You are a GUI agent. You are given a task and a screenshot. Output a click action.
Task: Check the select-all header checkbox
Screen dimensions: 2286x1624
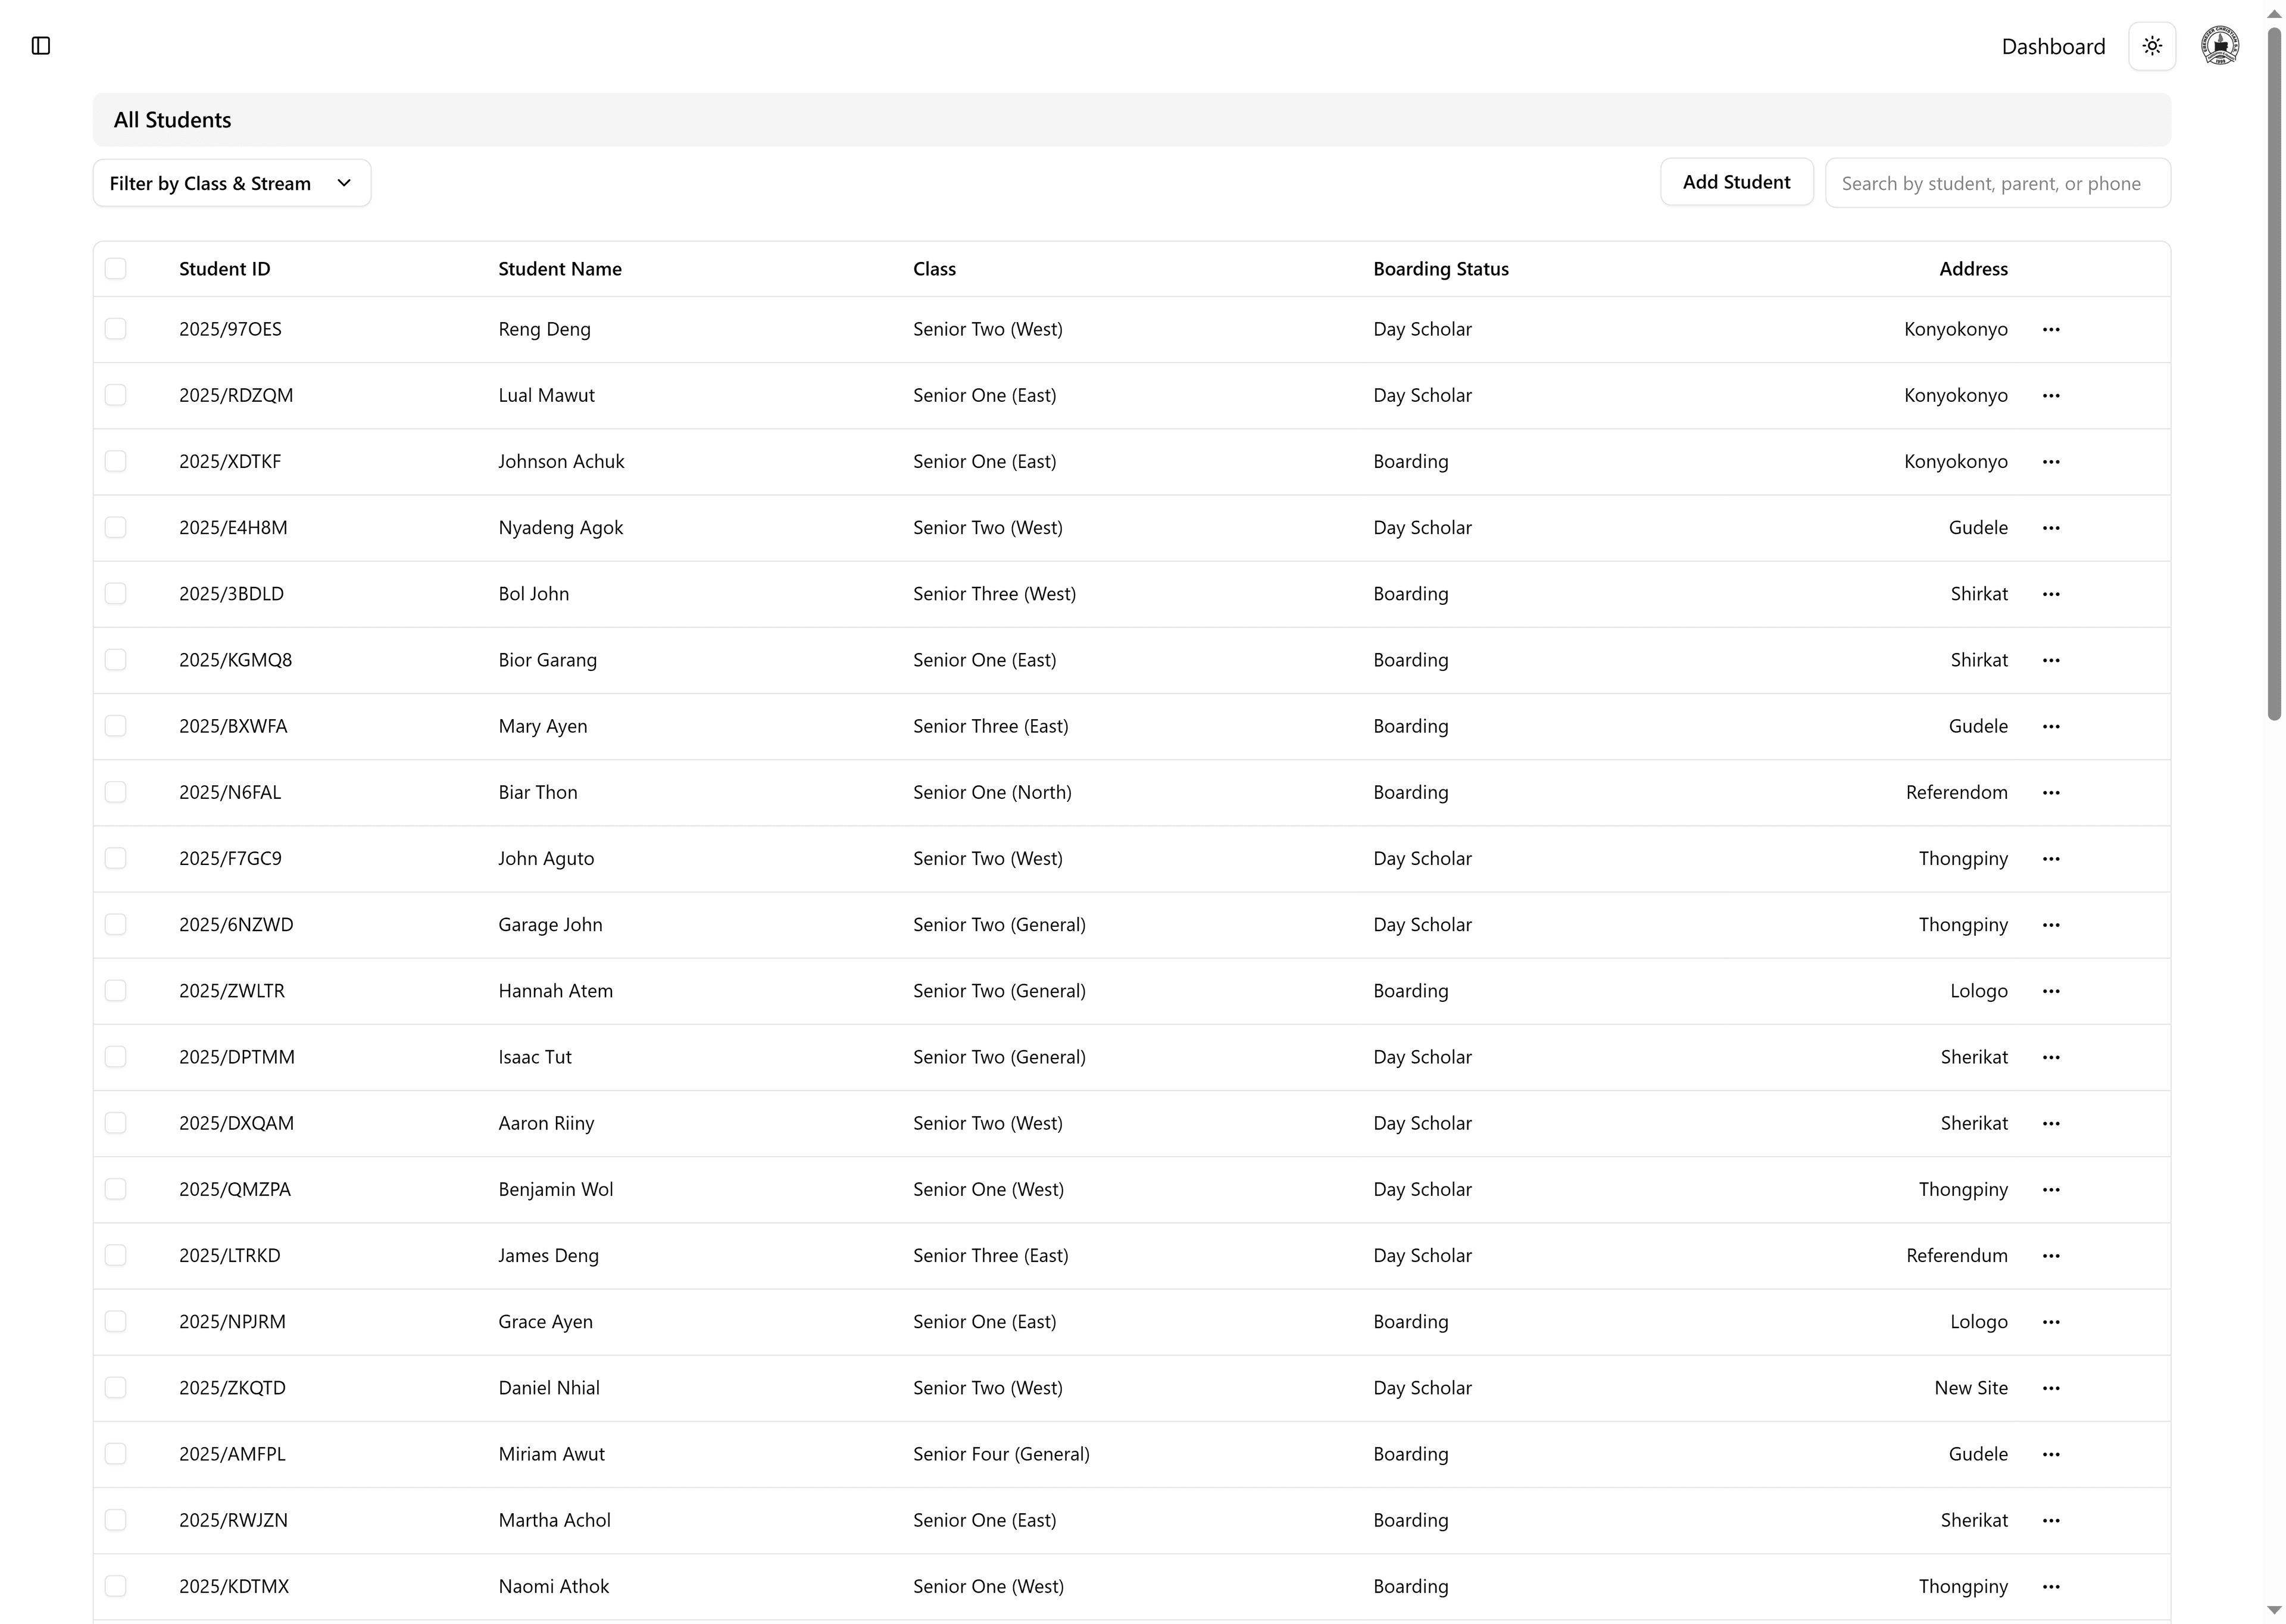(x=116, y=269)
